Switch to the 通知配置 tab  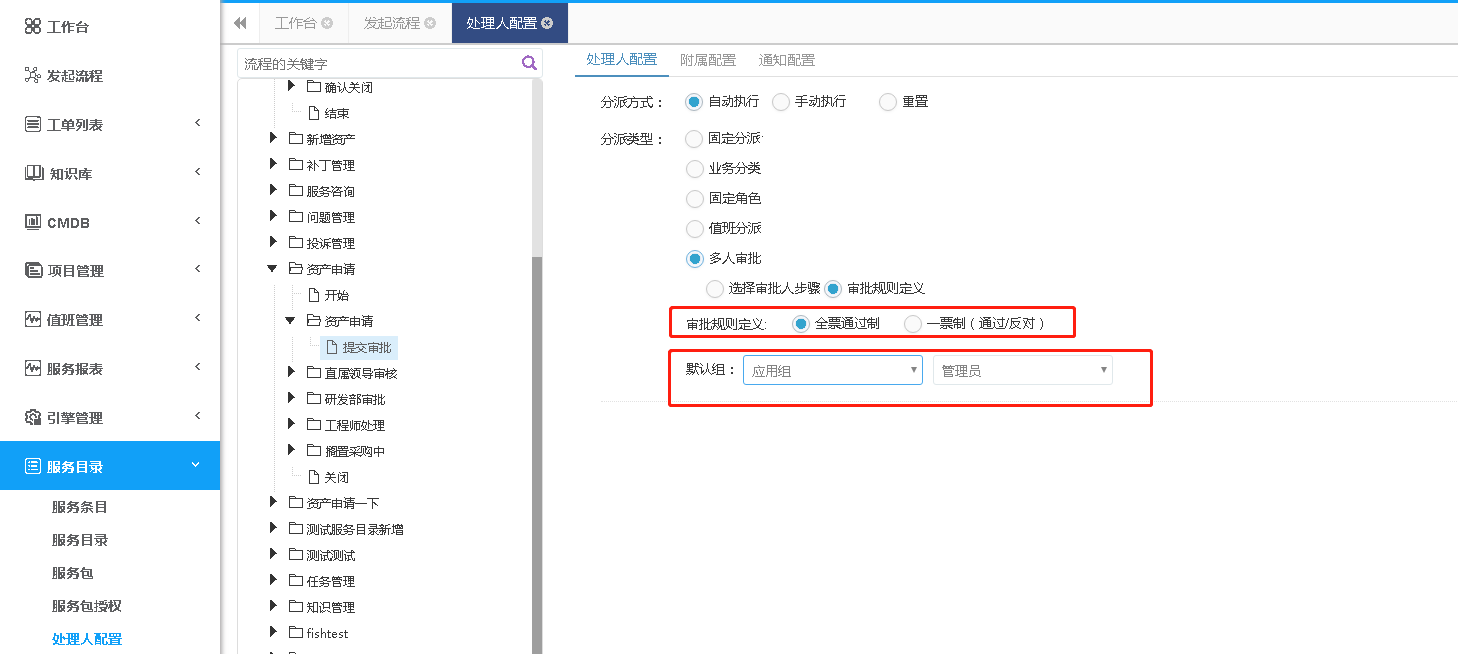tap(786, 60)
